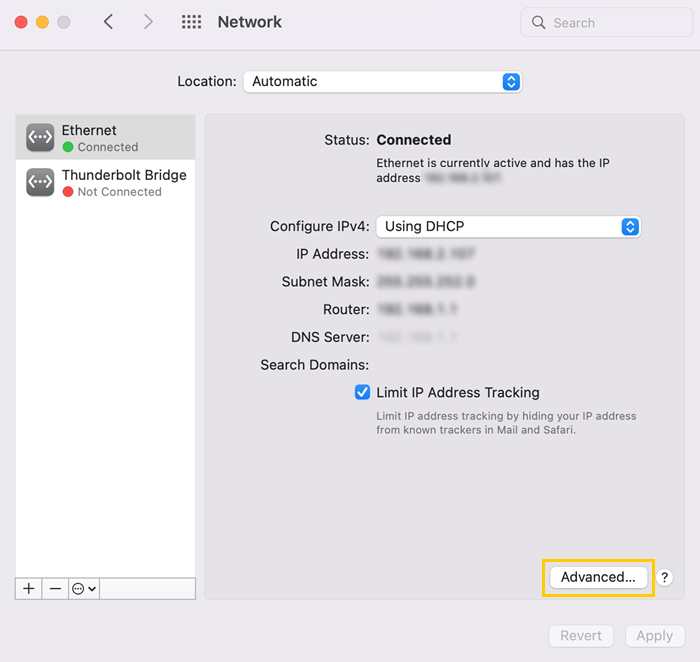Add a new network service with plus
700x662 pixels.
[x=29, y=589]
